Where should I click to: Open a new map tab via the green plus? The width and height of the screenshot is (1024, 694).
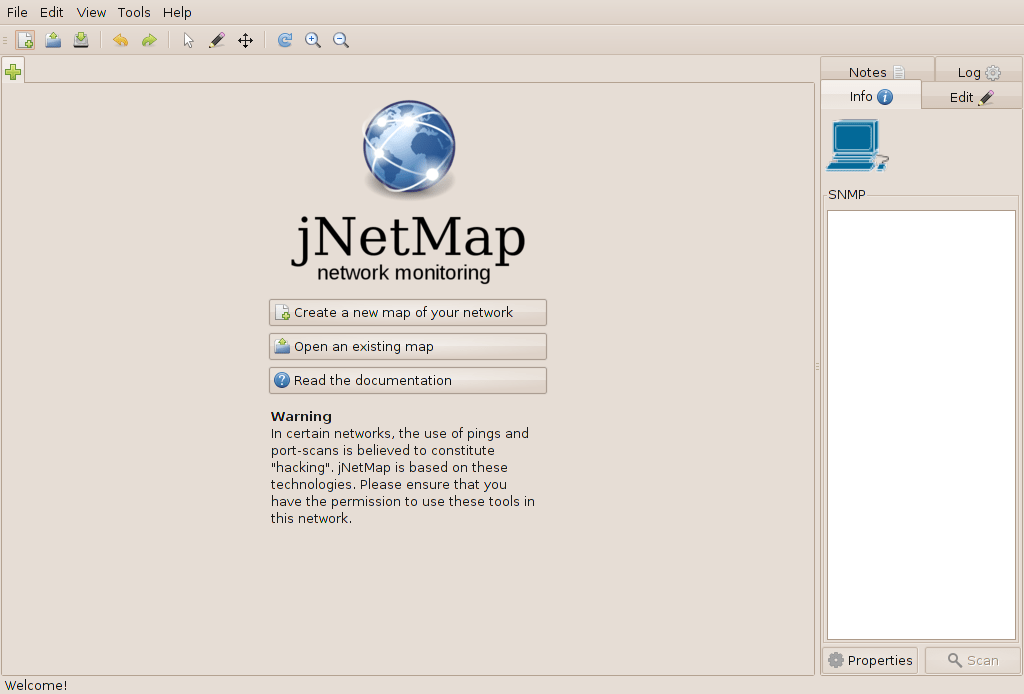[13, 71]
